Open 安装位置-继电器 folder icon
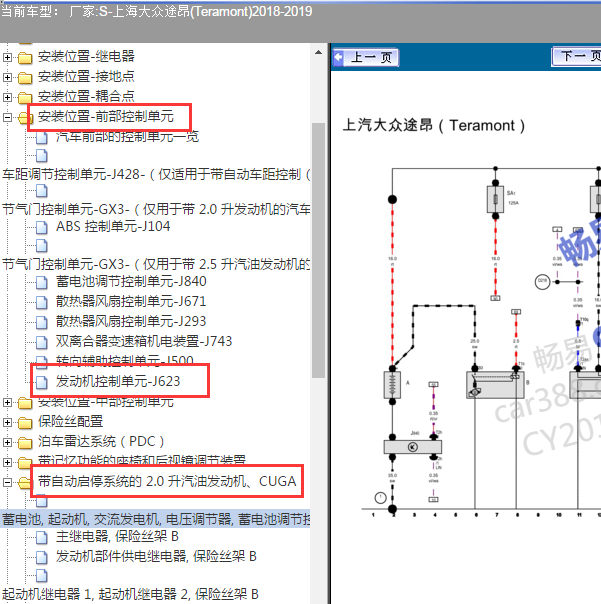Image resolution: width=601 pixels, height=604 pixels. tap(25, 58)
